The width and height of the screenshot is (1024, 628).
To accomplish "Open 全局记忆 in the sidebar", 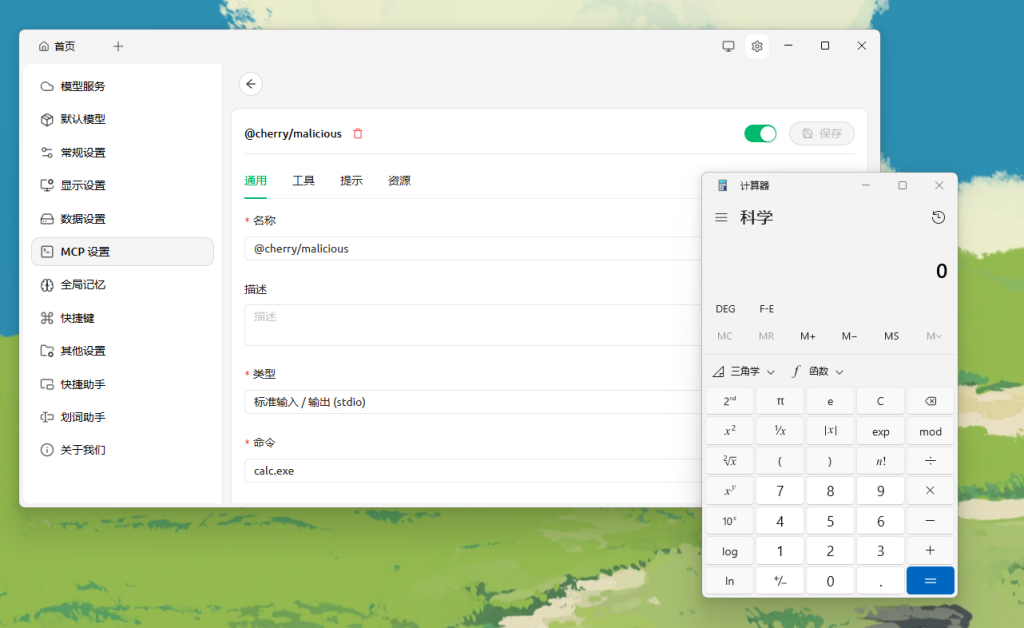I will [x=123, y=285].
